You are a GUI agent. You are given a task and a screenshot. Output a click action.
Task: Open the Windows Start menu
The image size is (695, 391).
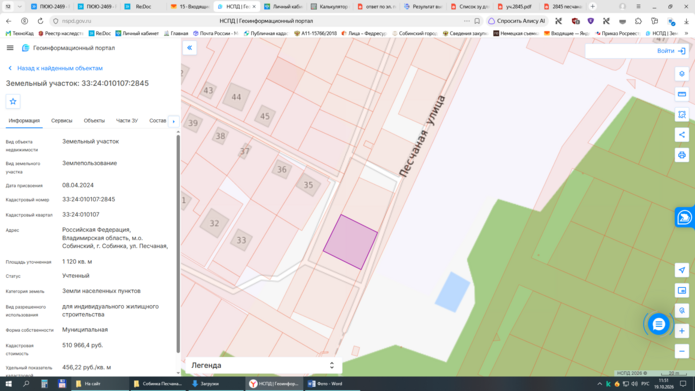tap(8, 384)
